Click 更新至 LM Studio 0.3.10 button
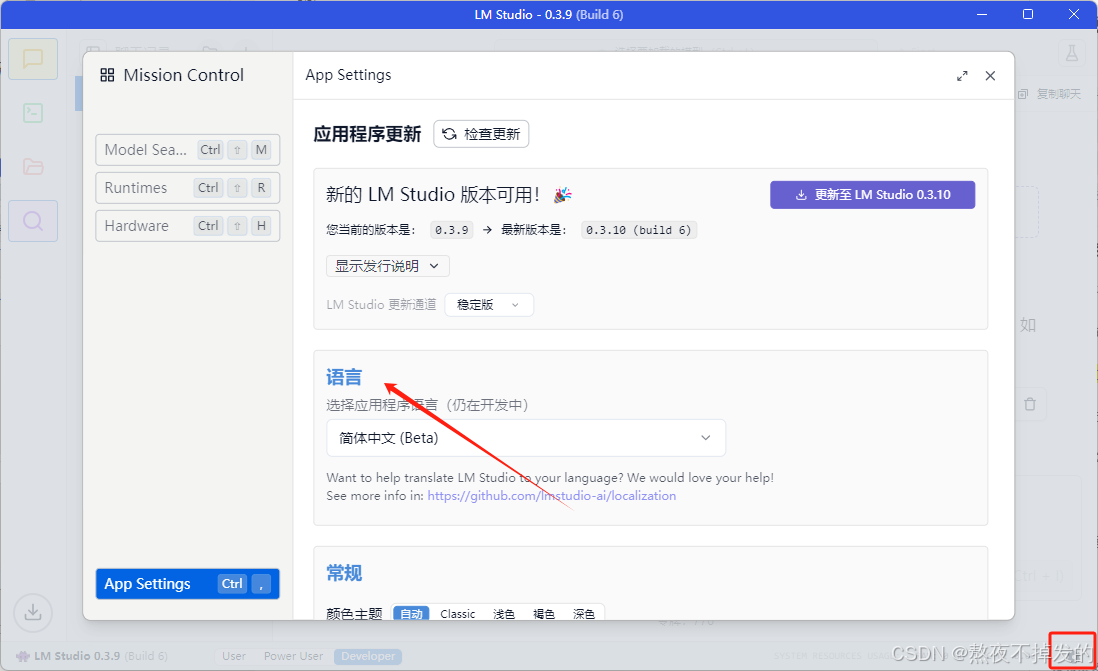 873,195
